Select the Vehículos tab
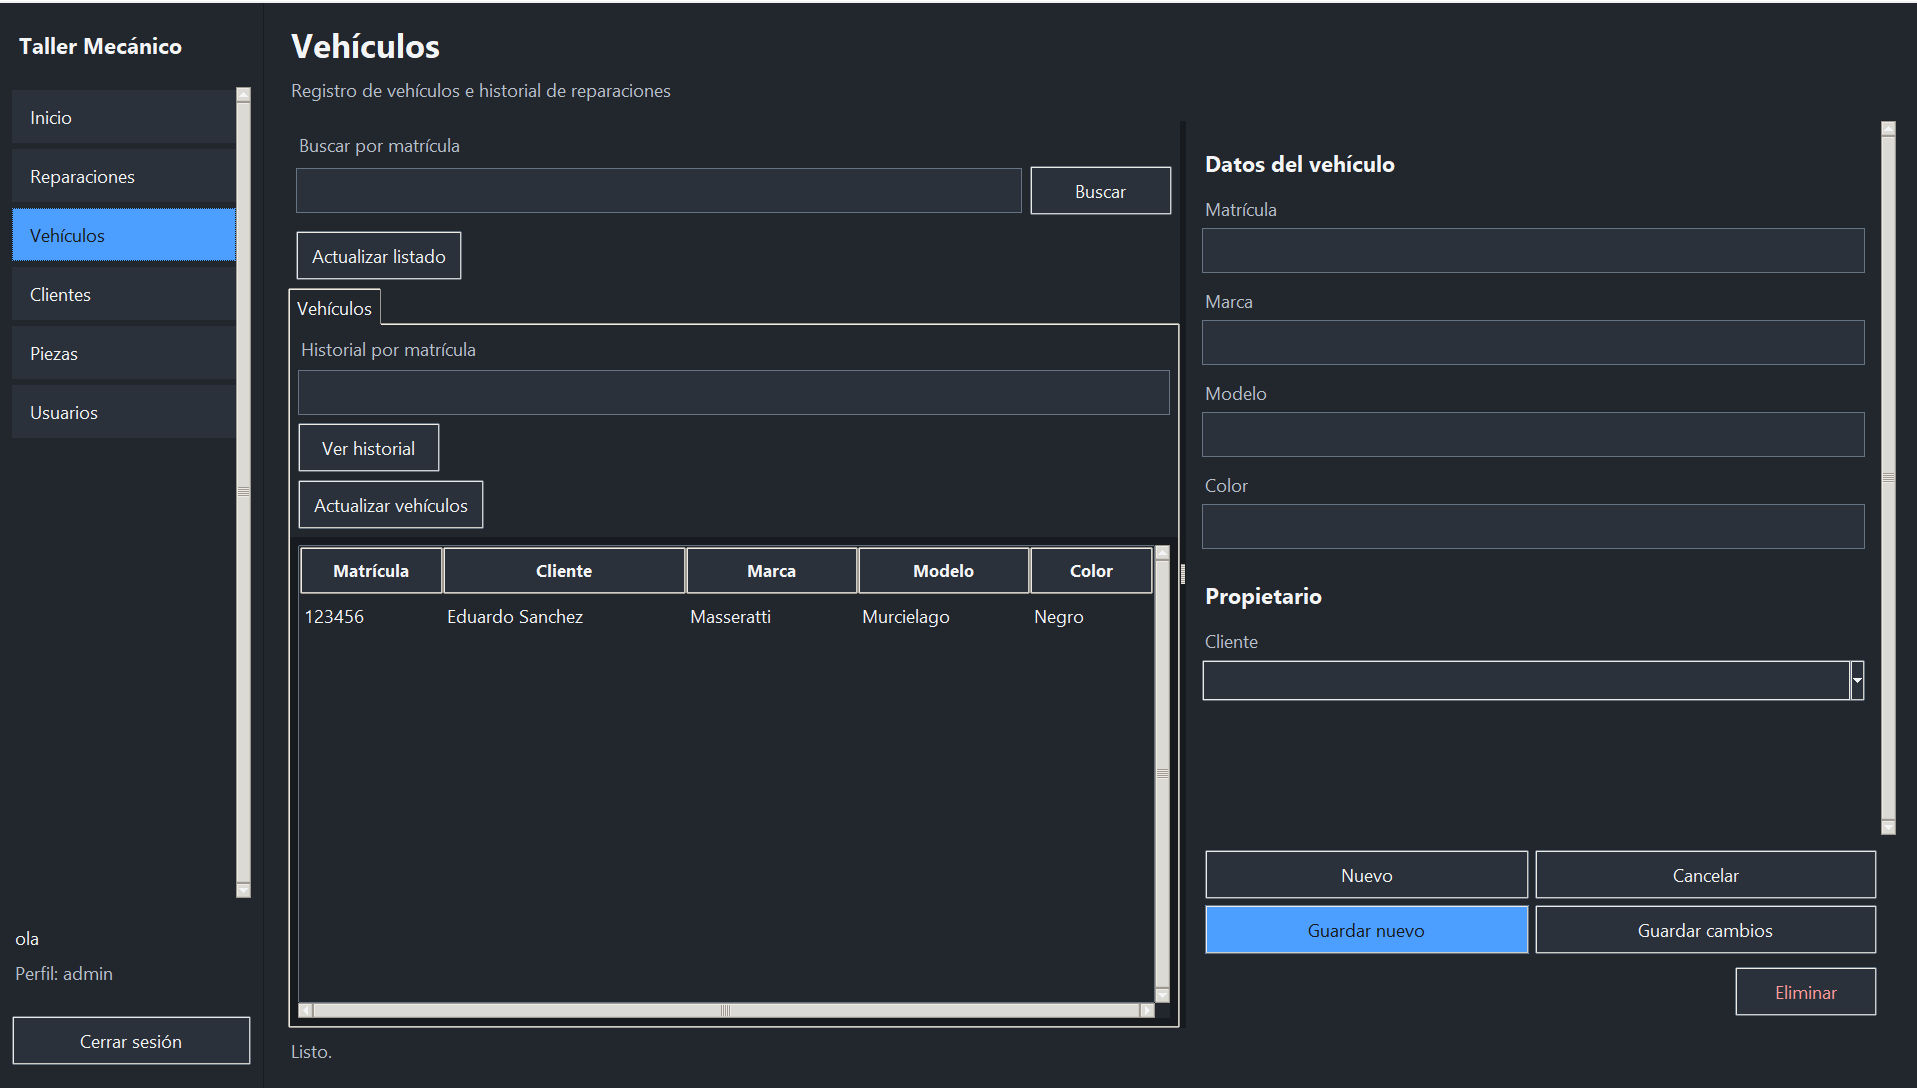This screenshot has width=1917, height=1088. (x=334, y=308)
